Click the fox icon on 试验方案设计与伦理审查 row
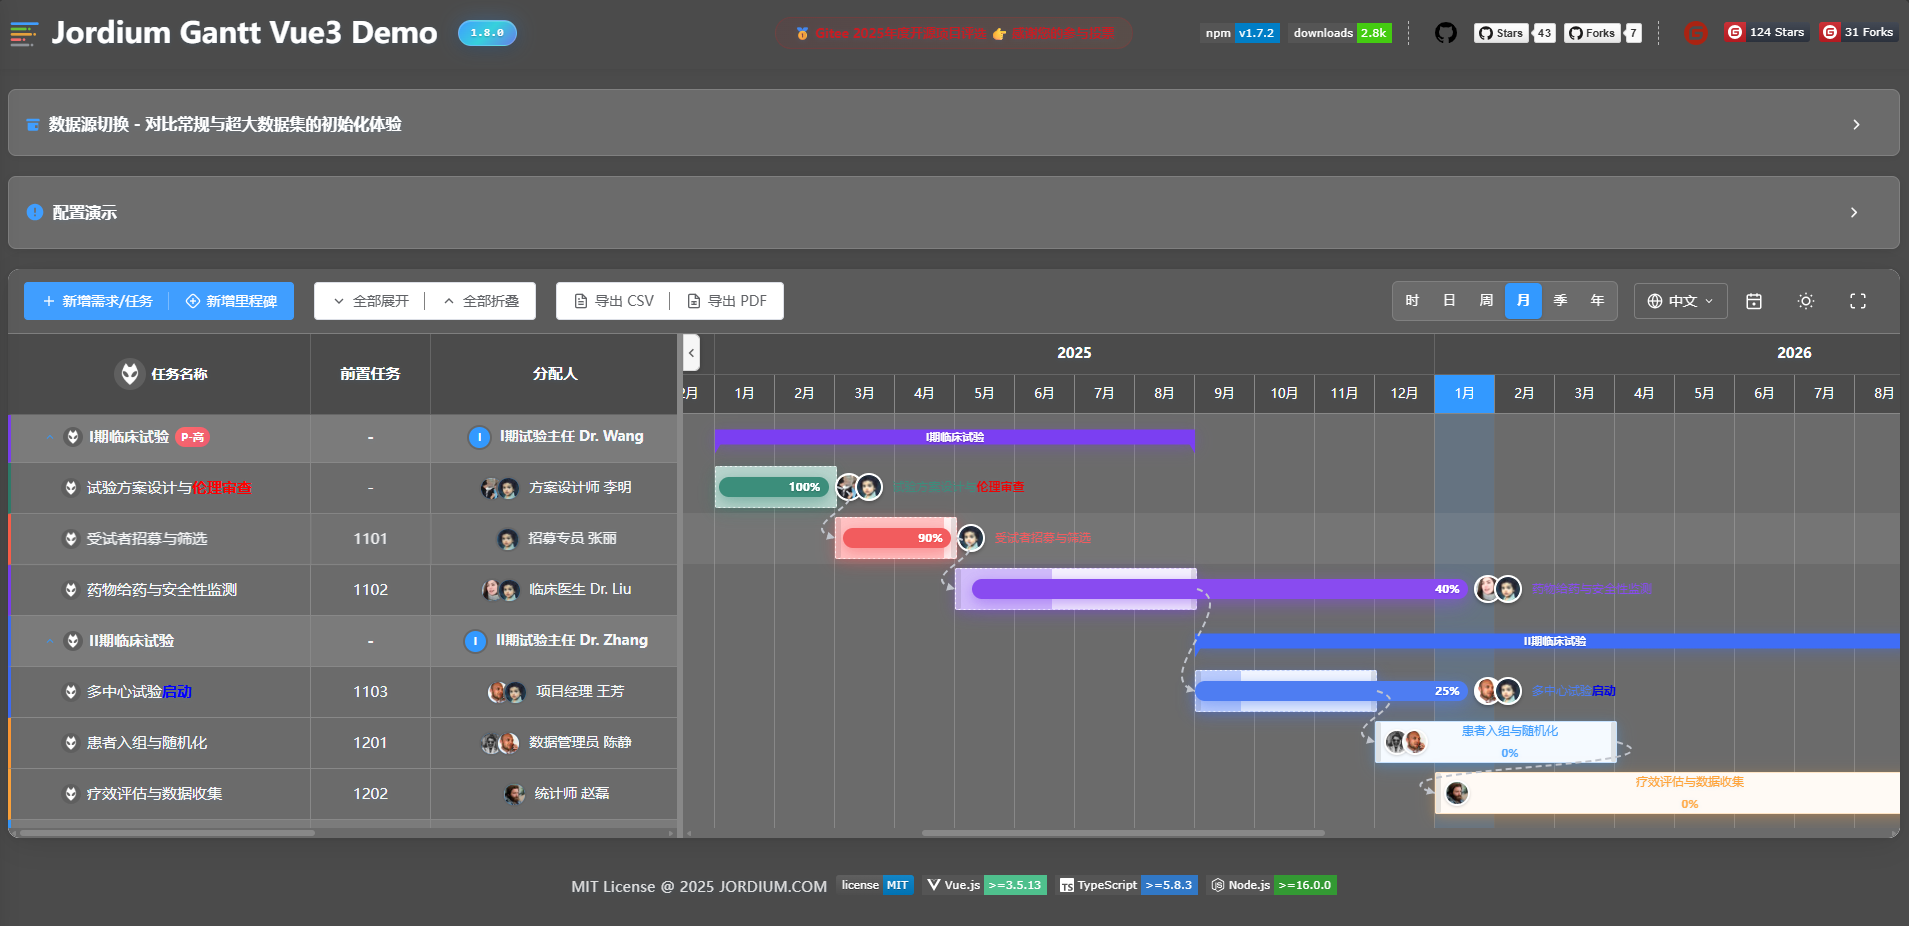This screenshot has width=1909, height=926. pyautogui.click(x=71, y=488)
